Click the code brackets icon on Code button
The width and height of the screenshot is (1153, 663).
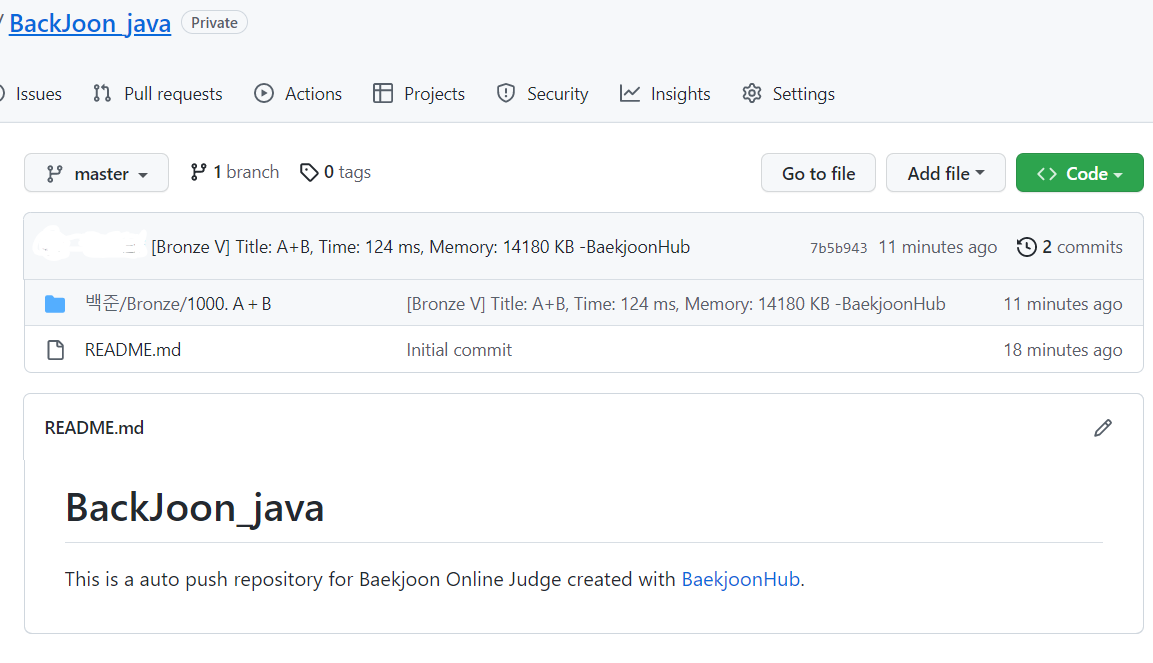[x=1047, y=173]
